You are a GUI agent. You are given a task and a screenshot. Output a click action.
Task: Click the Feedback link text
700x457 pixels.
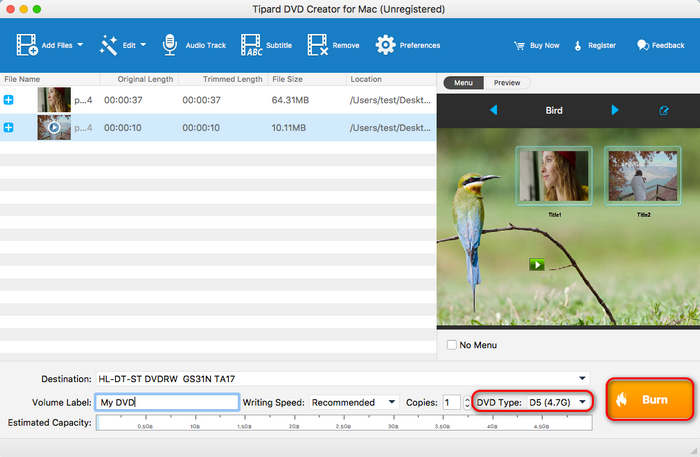click(668, 46)
